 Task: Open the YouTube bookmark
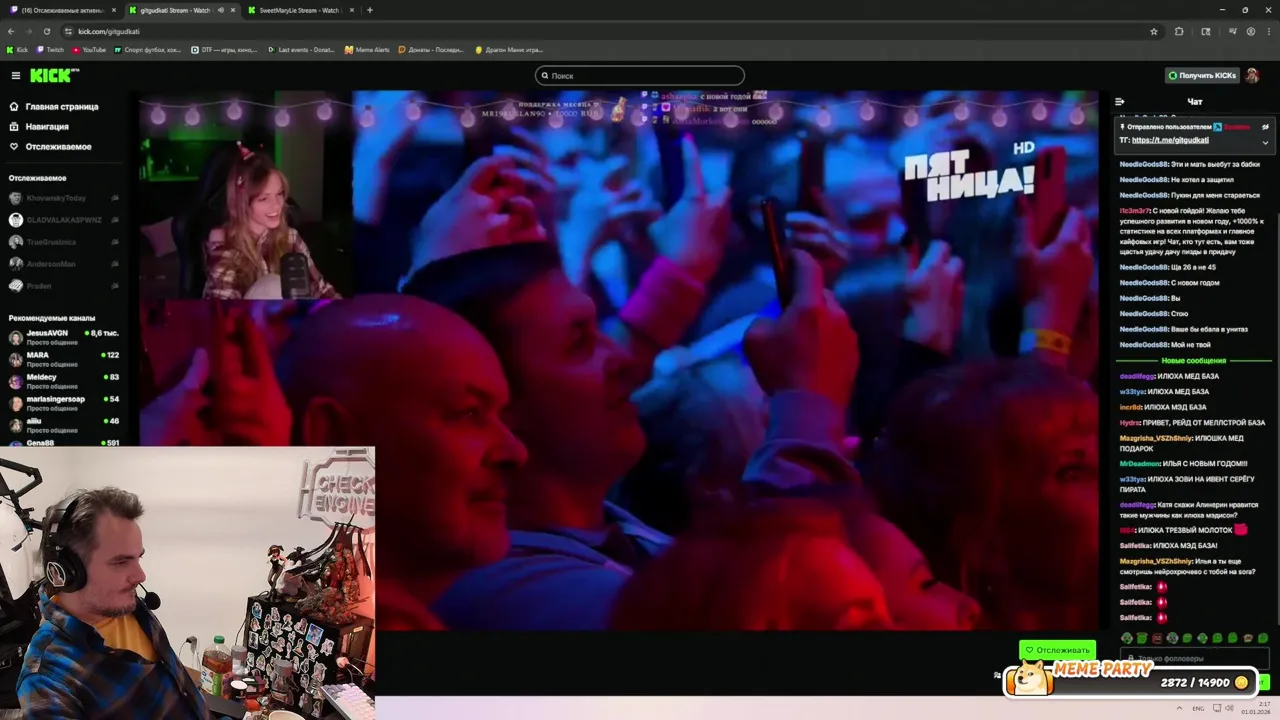pyautogui.click(x=89, y=49)
